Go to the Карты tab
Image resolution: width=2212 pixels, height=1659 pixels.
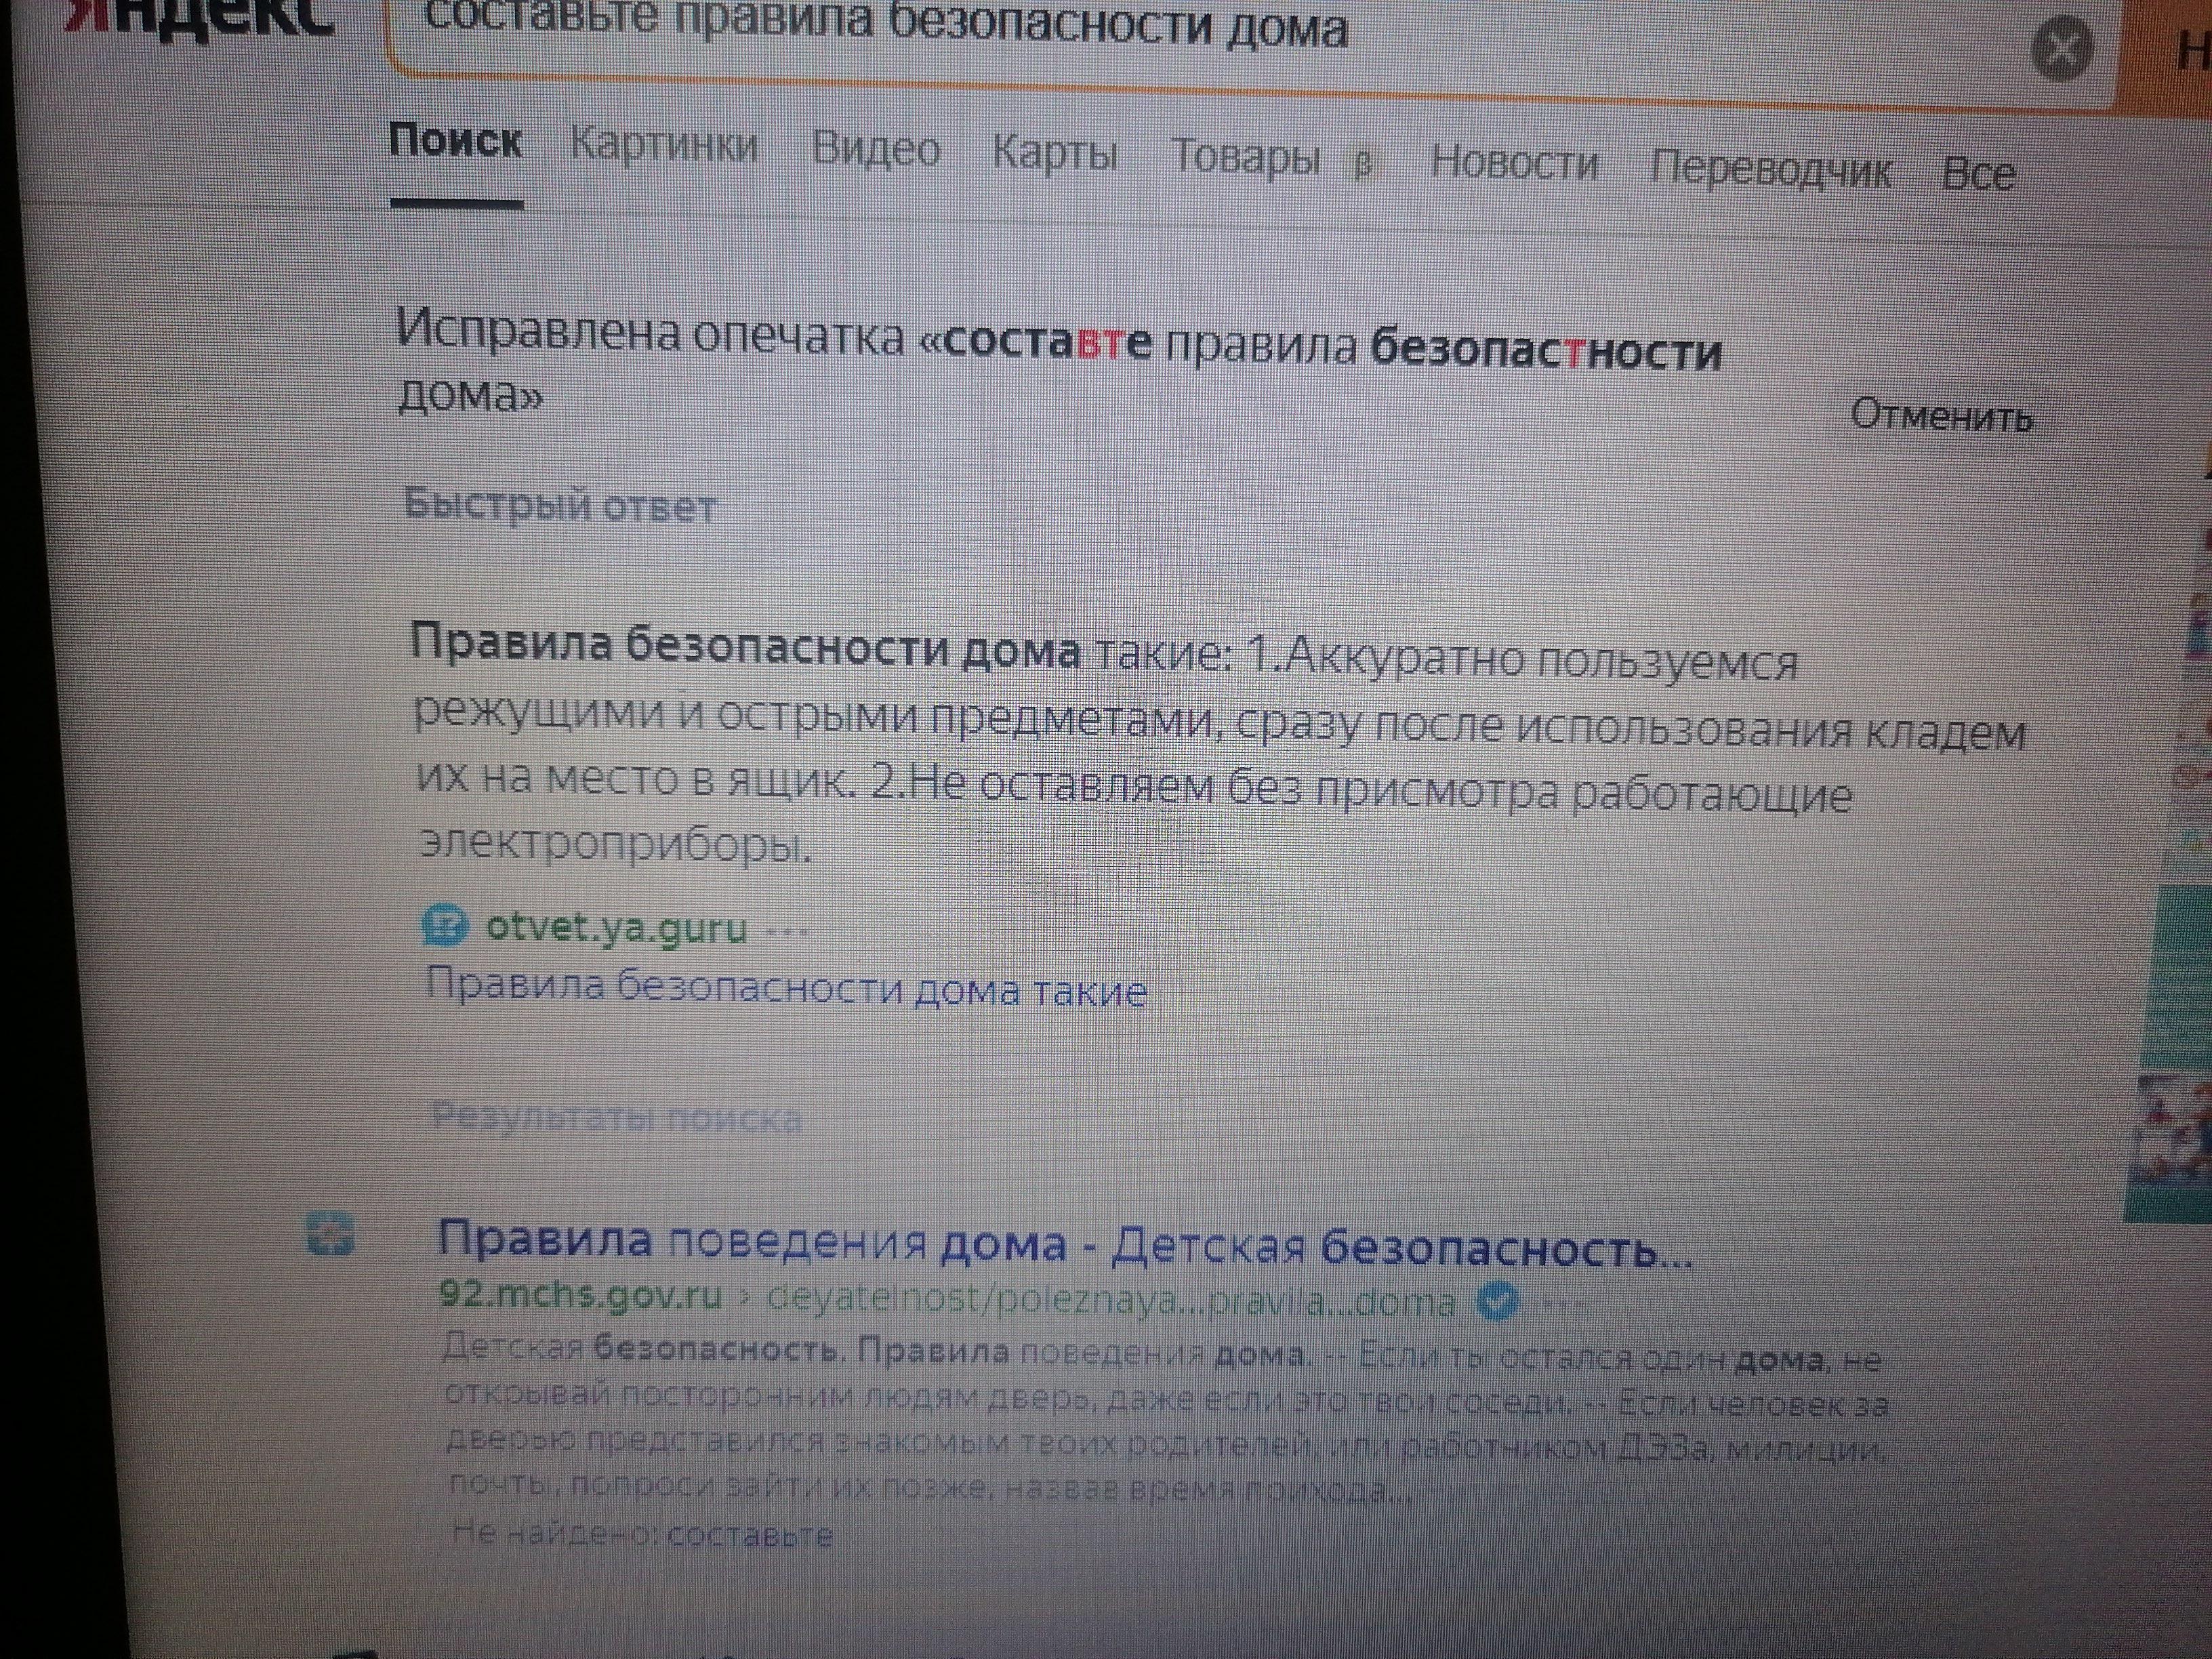click(x=1055, y=154)
